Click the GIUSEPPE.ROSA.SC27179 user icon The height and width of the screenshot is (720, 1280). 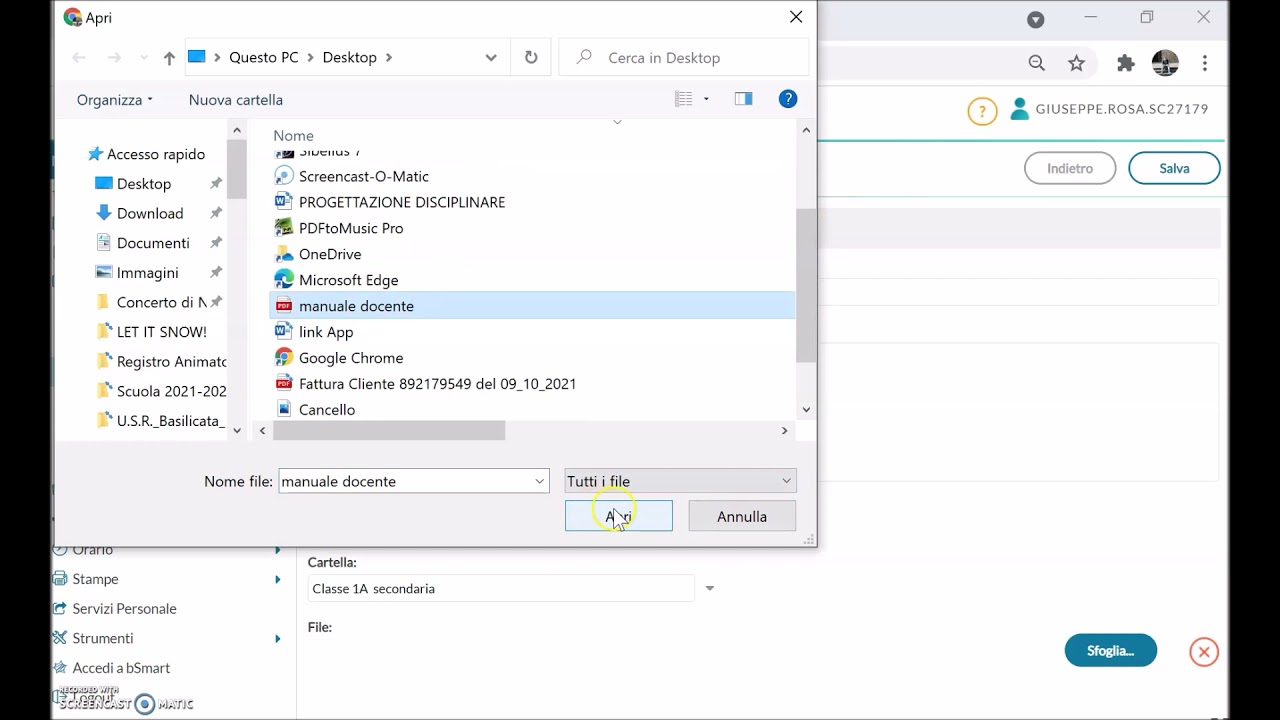pyautogui.click(x=1019, y=109)
